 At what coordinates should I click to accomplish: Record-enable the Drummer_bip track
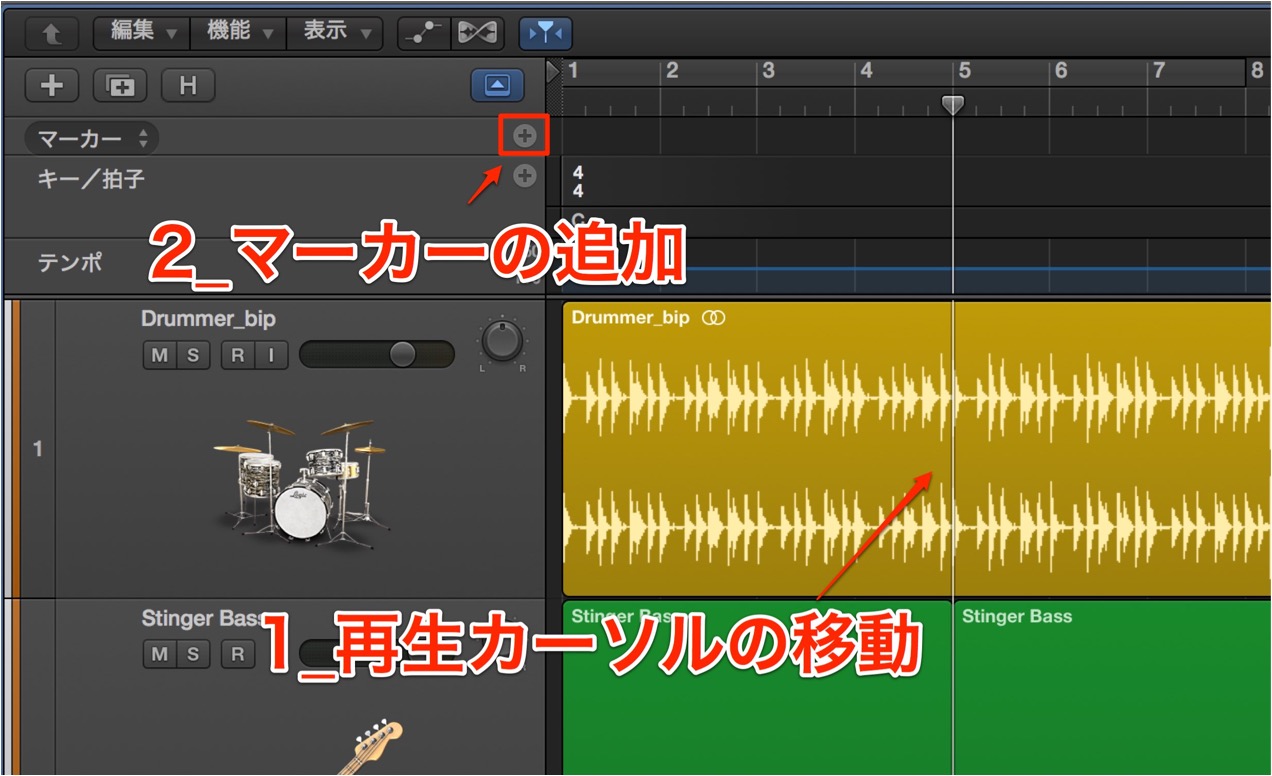pyautogui.click(x=238, y=354)
